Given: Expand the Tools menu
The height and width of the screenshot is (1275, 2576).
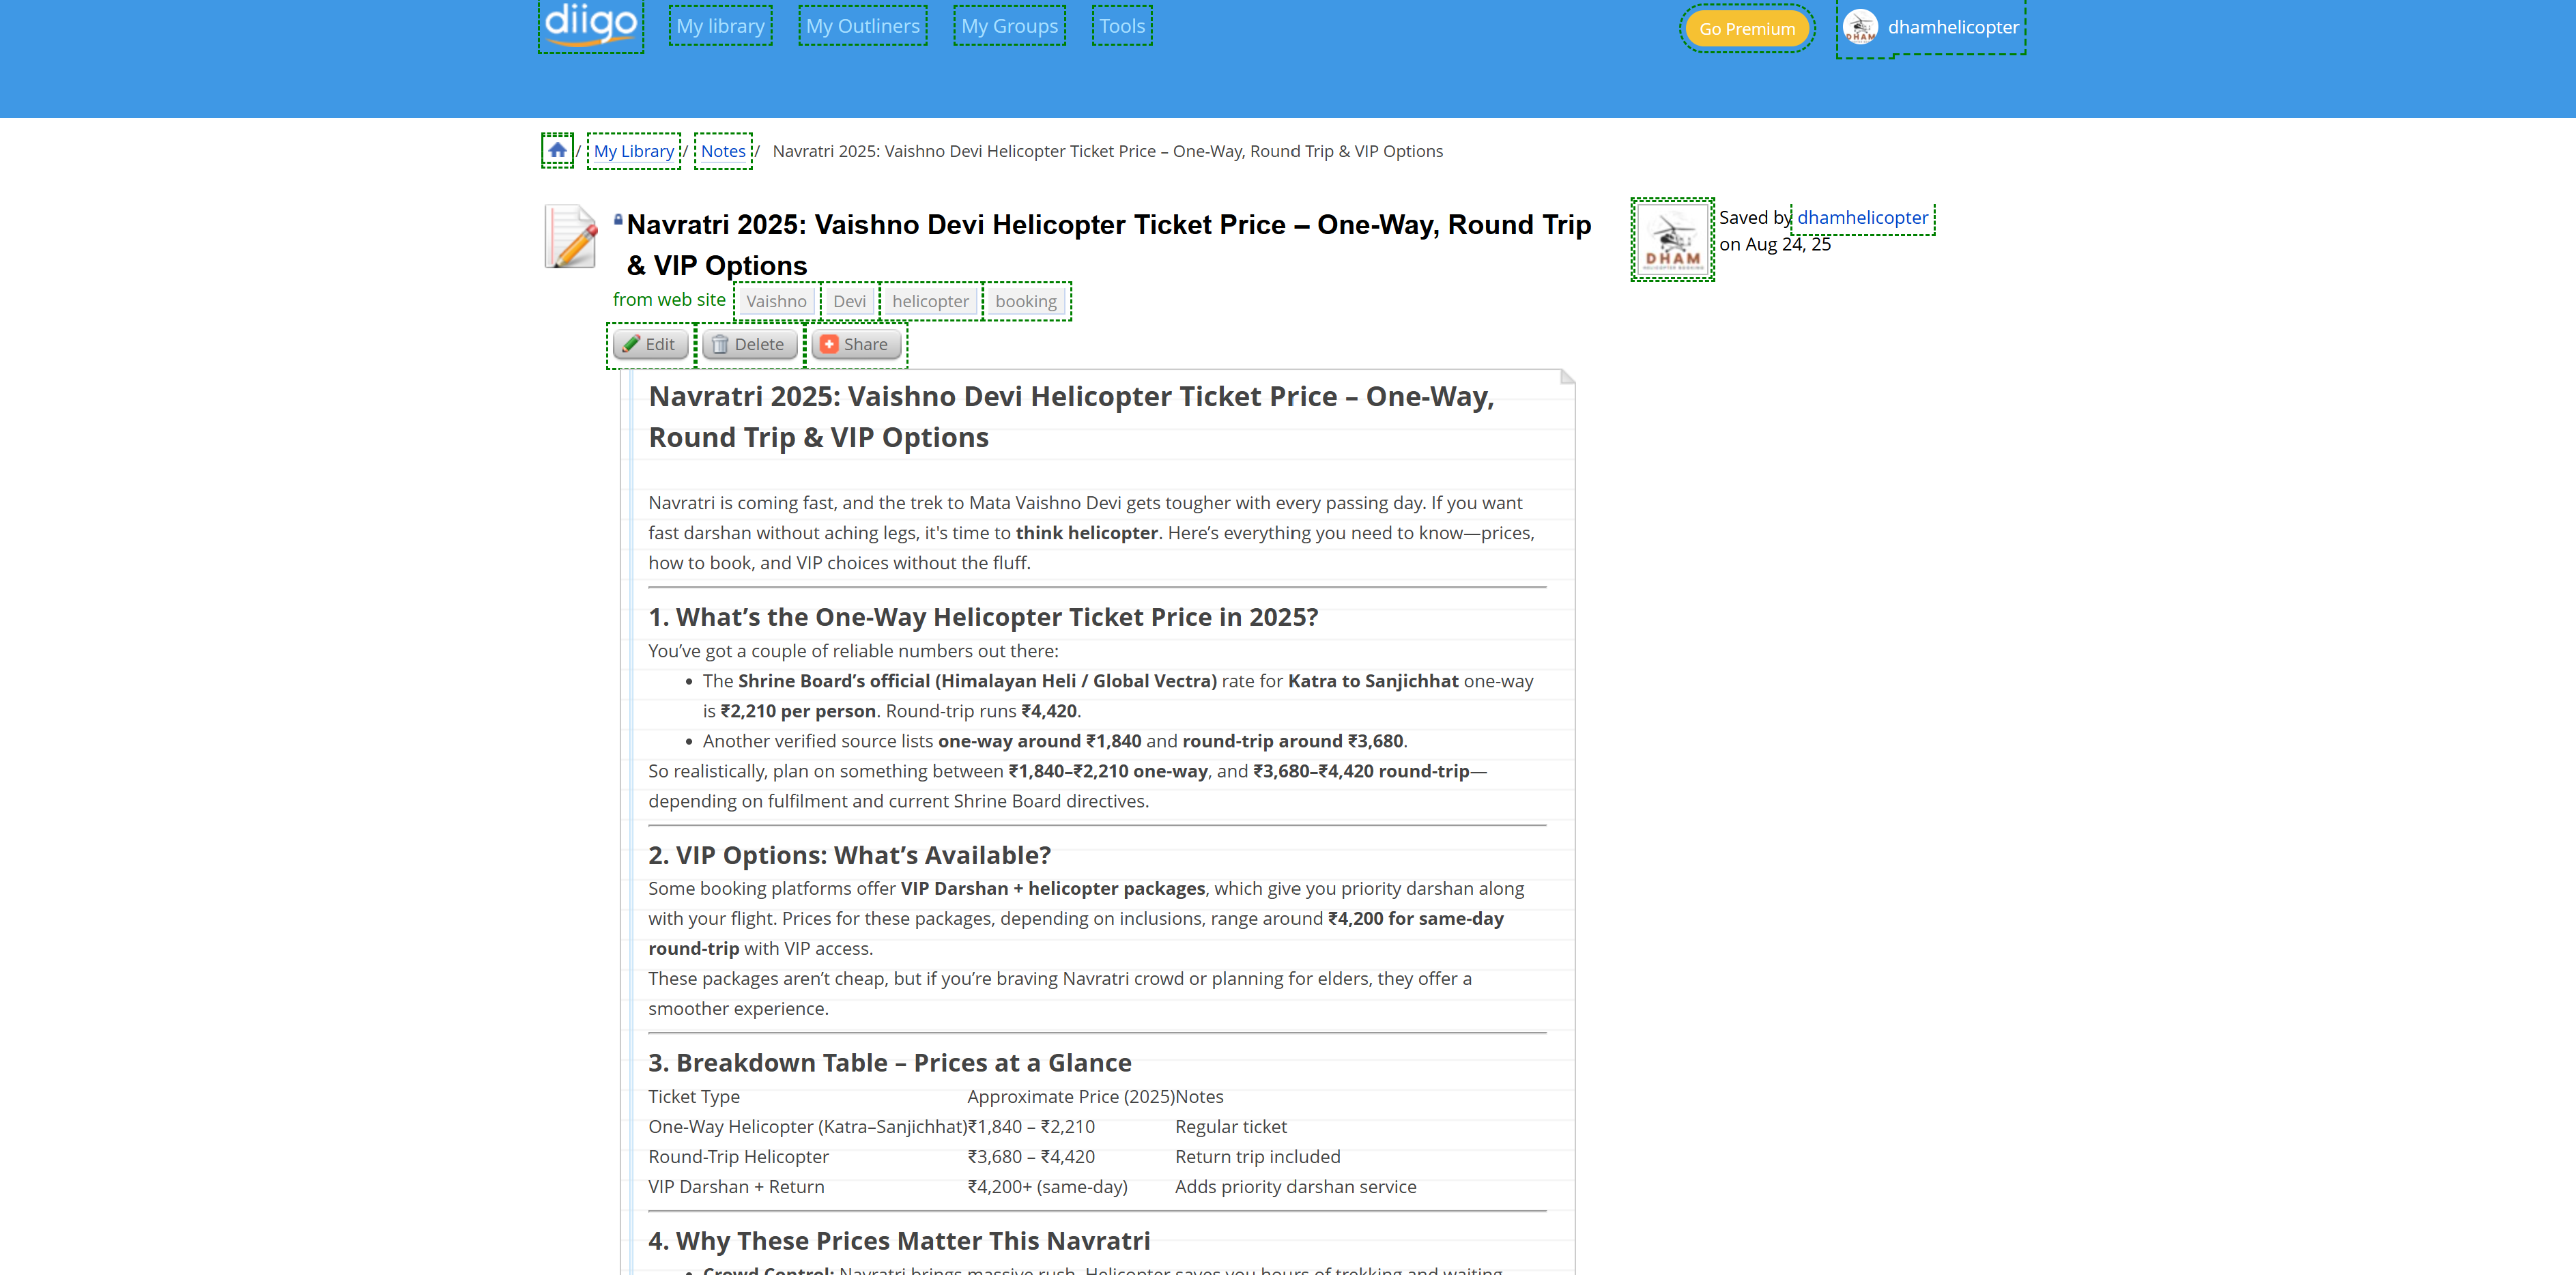Looking at the screenshot, I should [x=1121, y=26].
